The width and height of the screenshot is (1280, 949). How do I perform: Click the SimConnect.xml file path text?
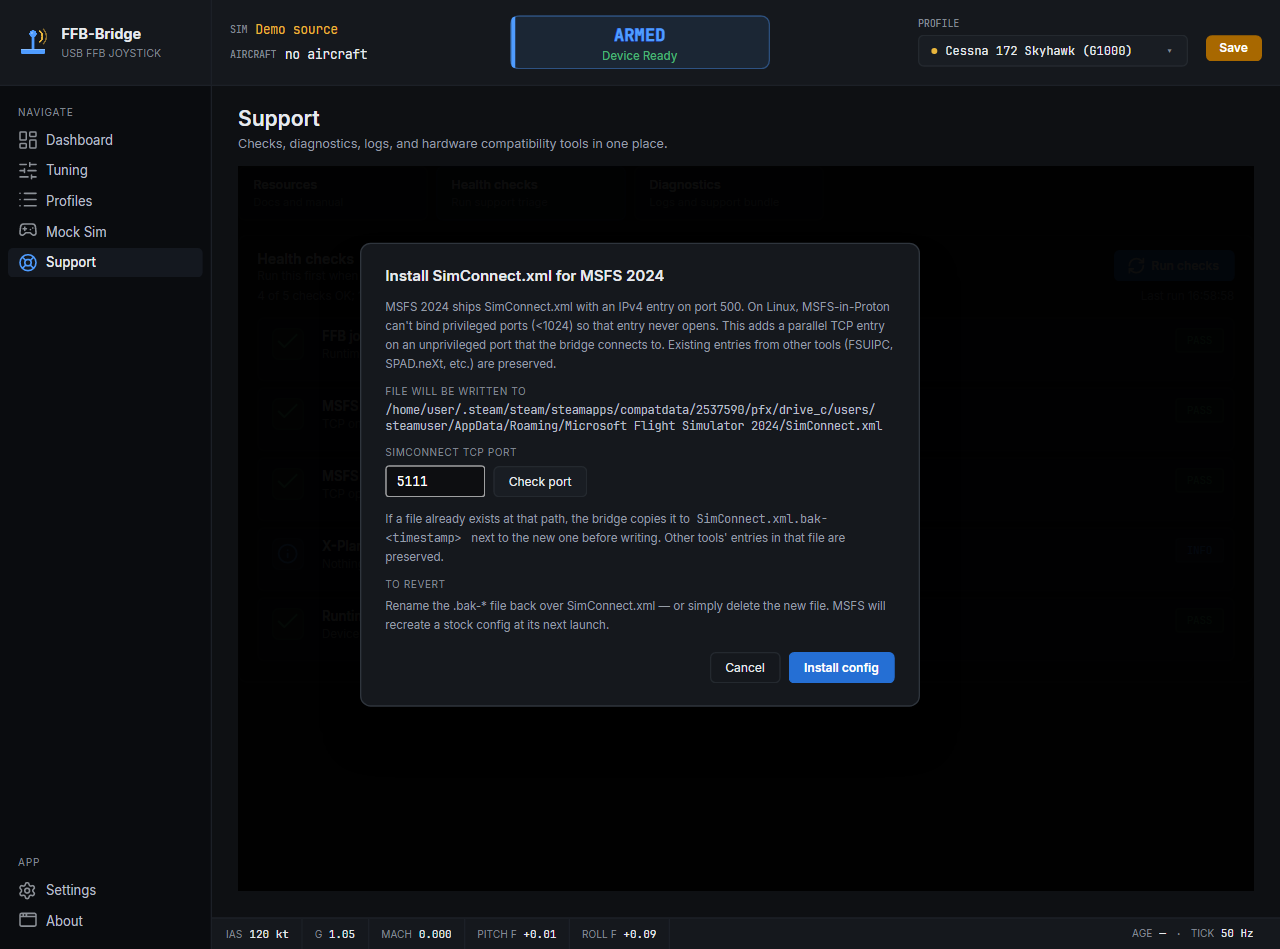click(633, 418)
